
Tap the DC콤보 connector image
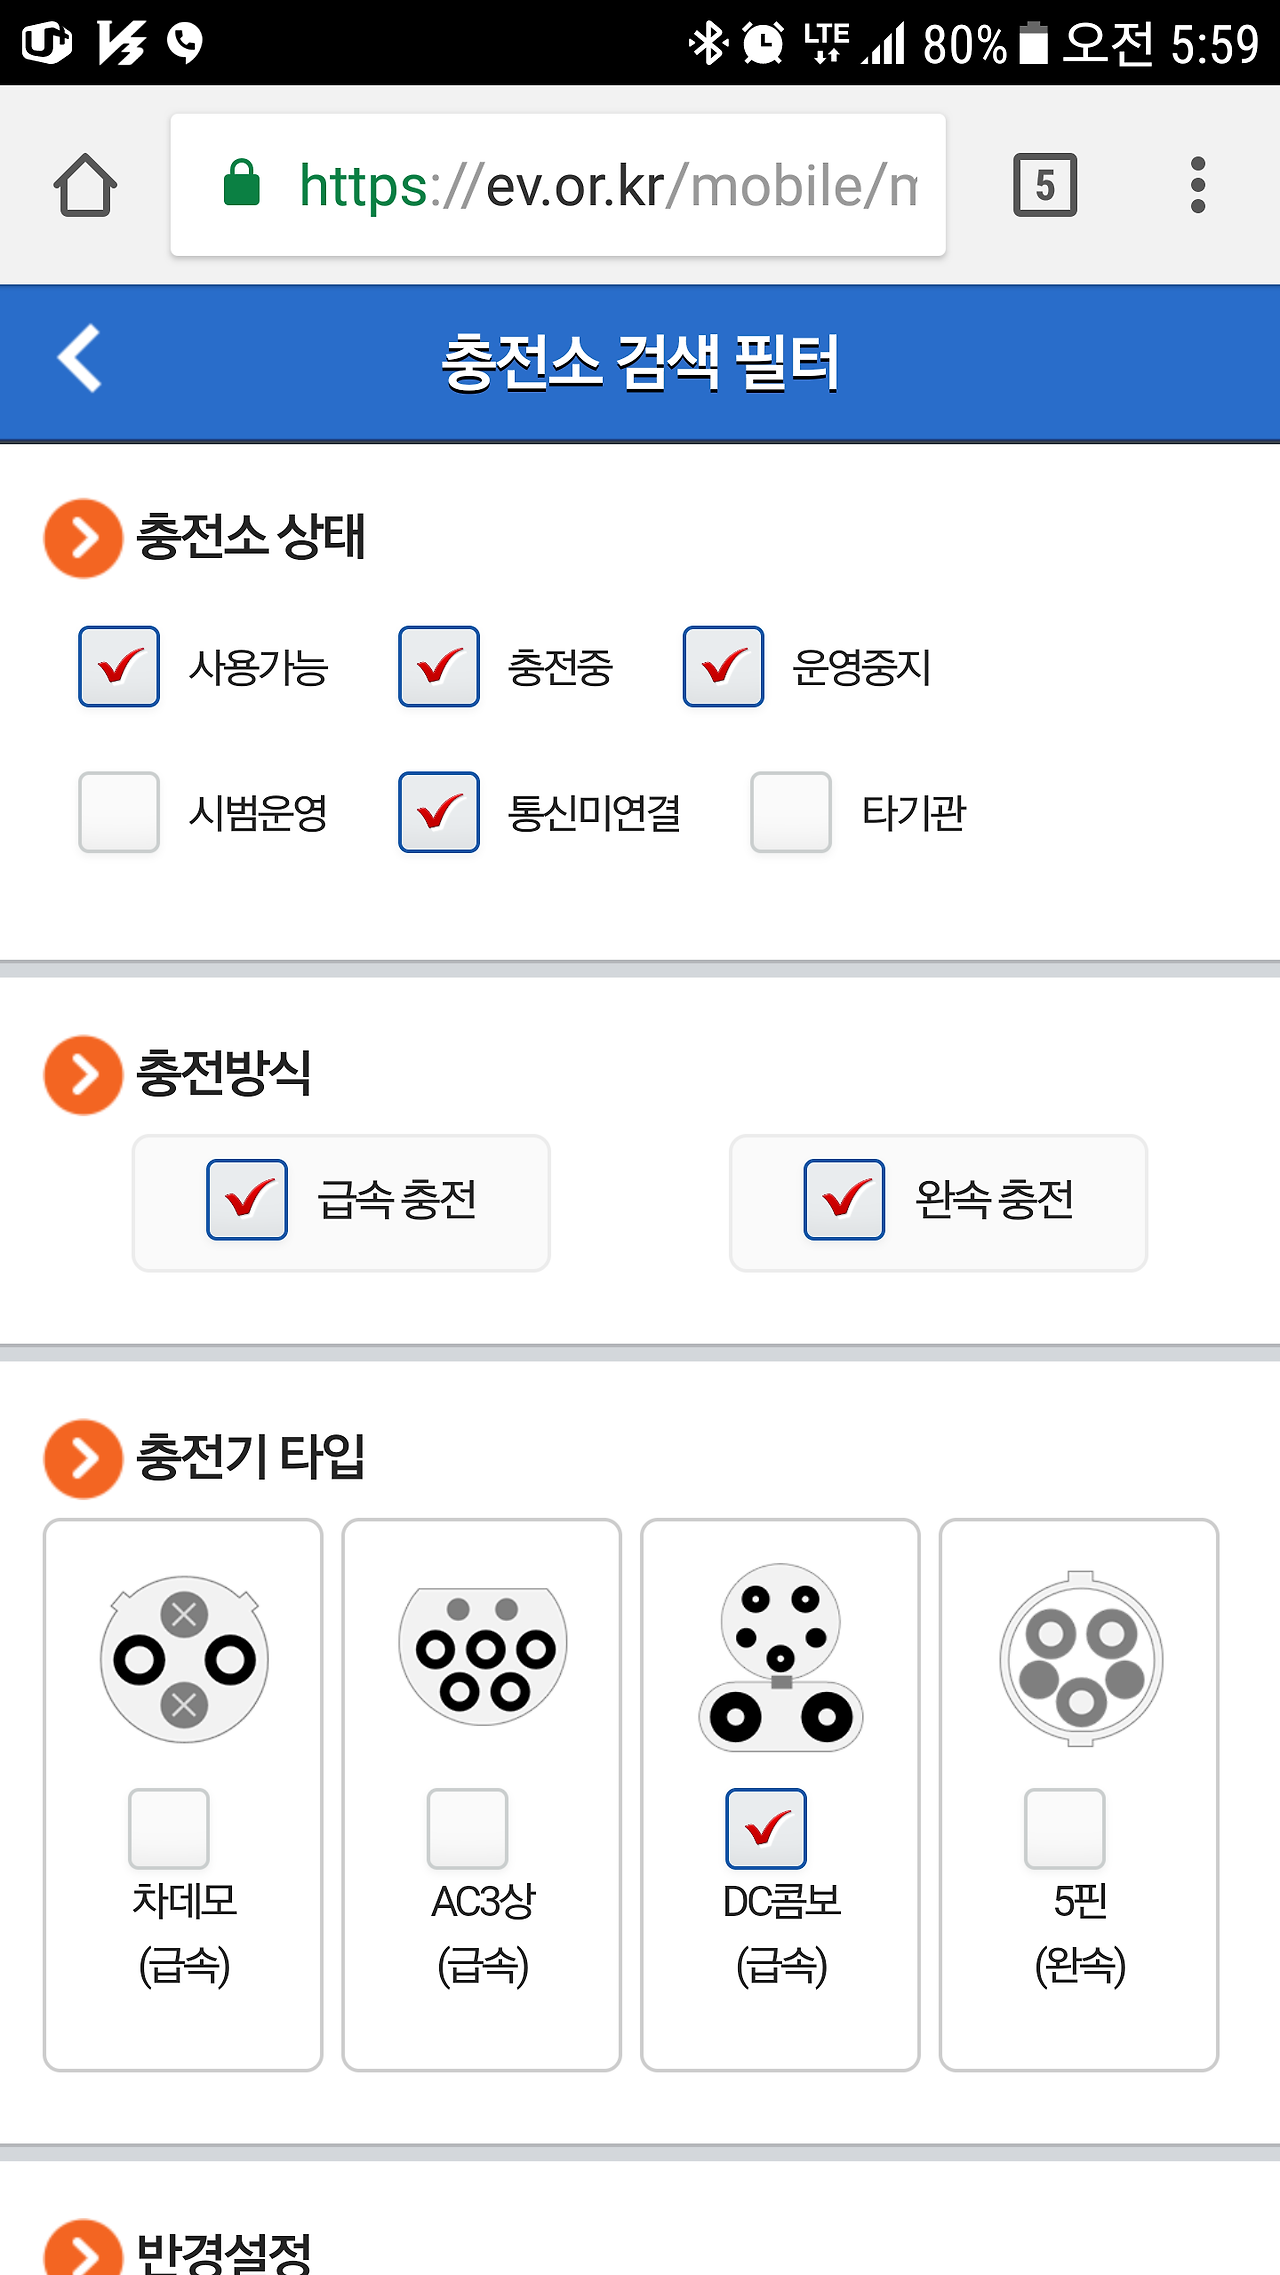click(781, 1657)
